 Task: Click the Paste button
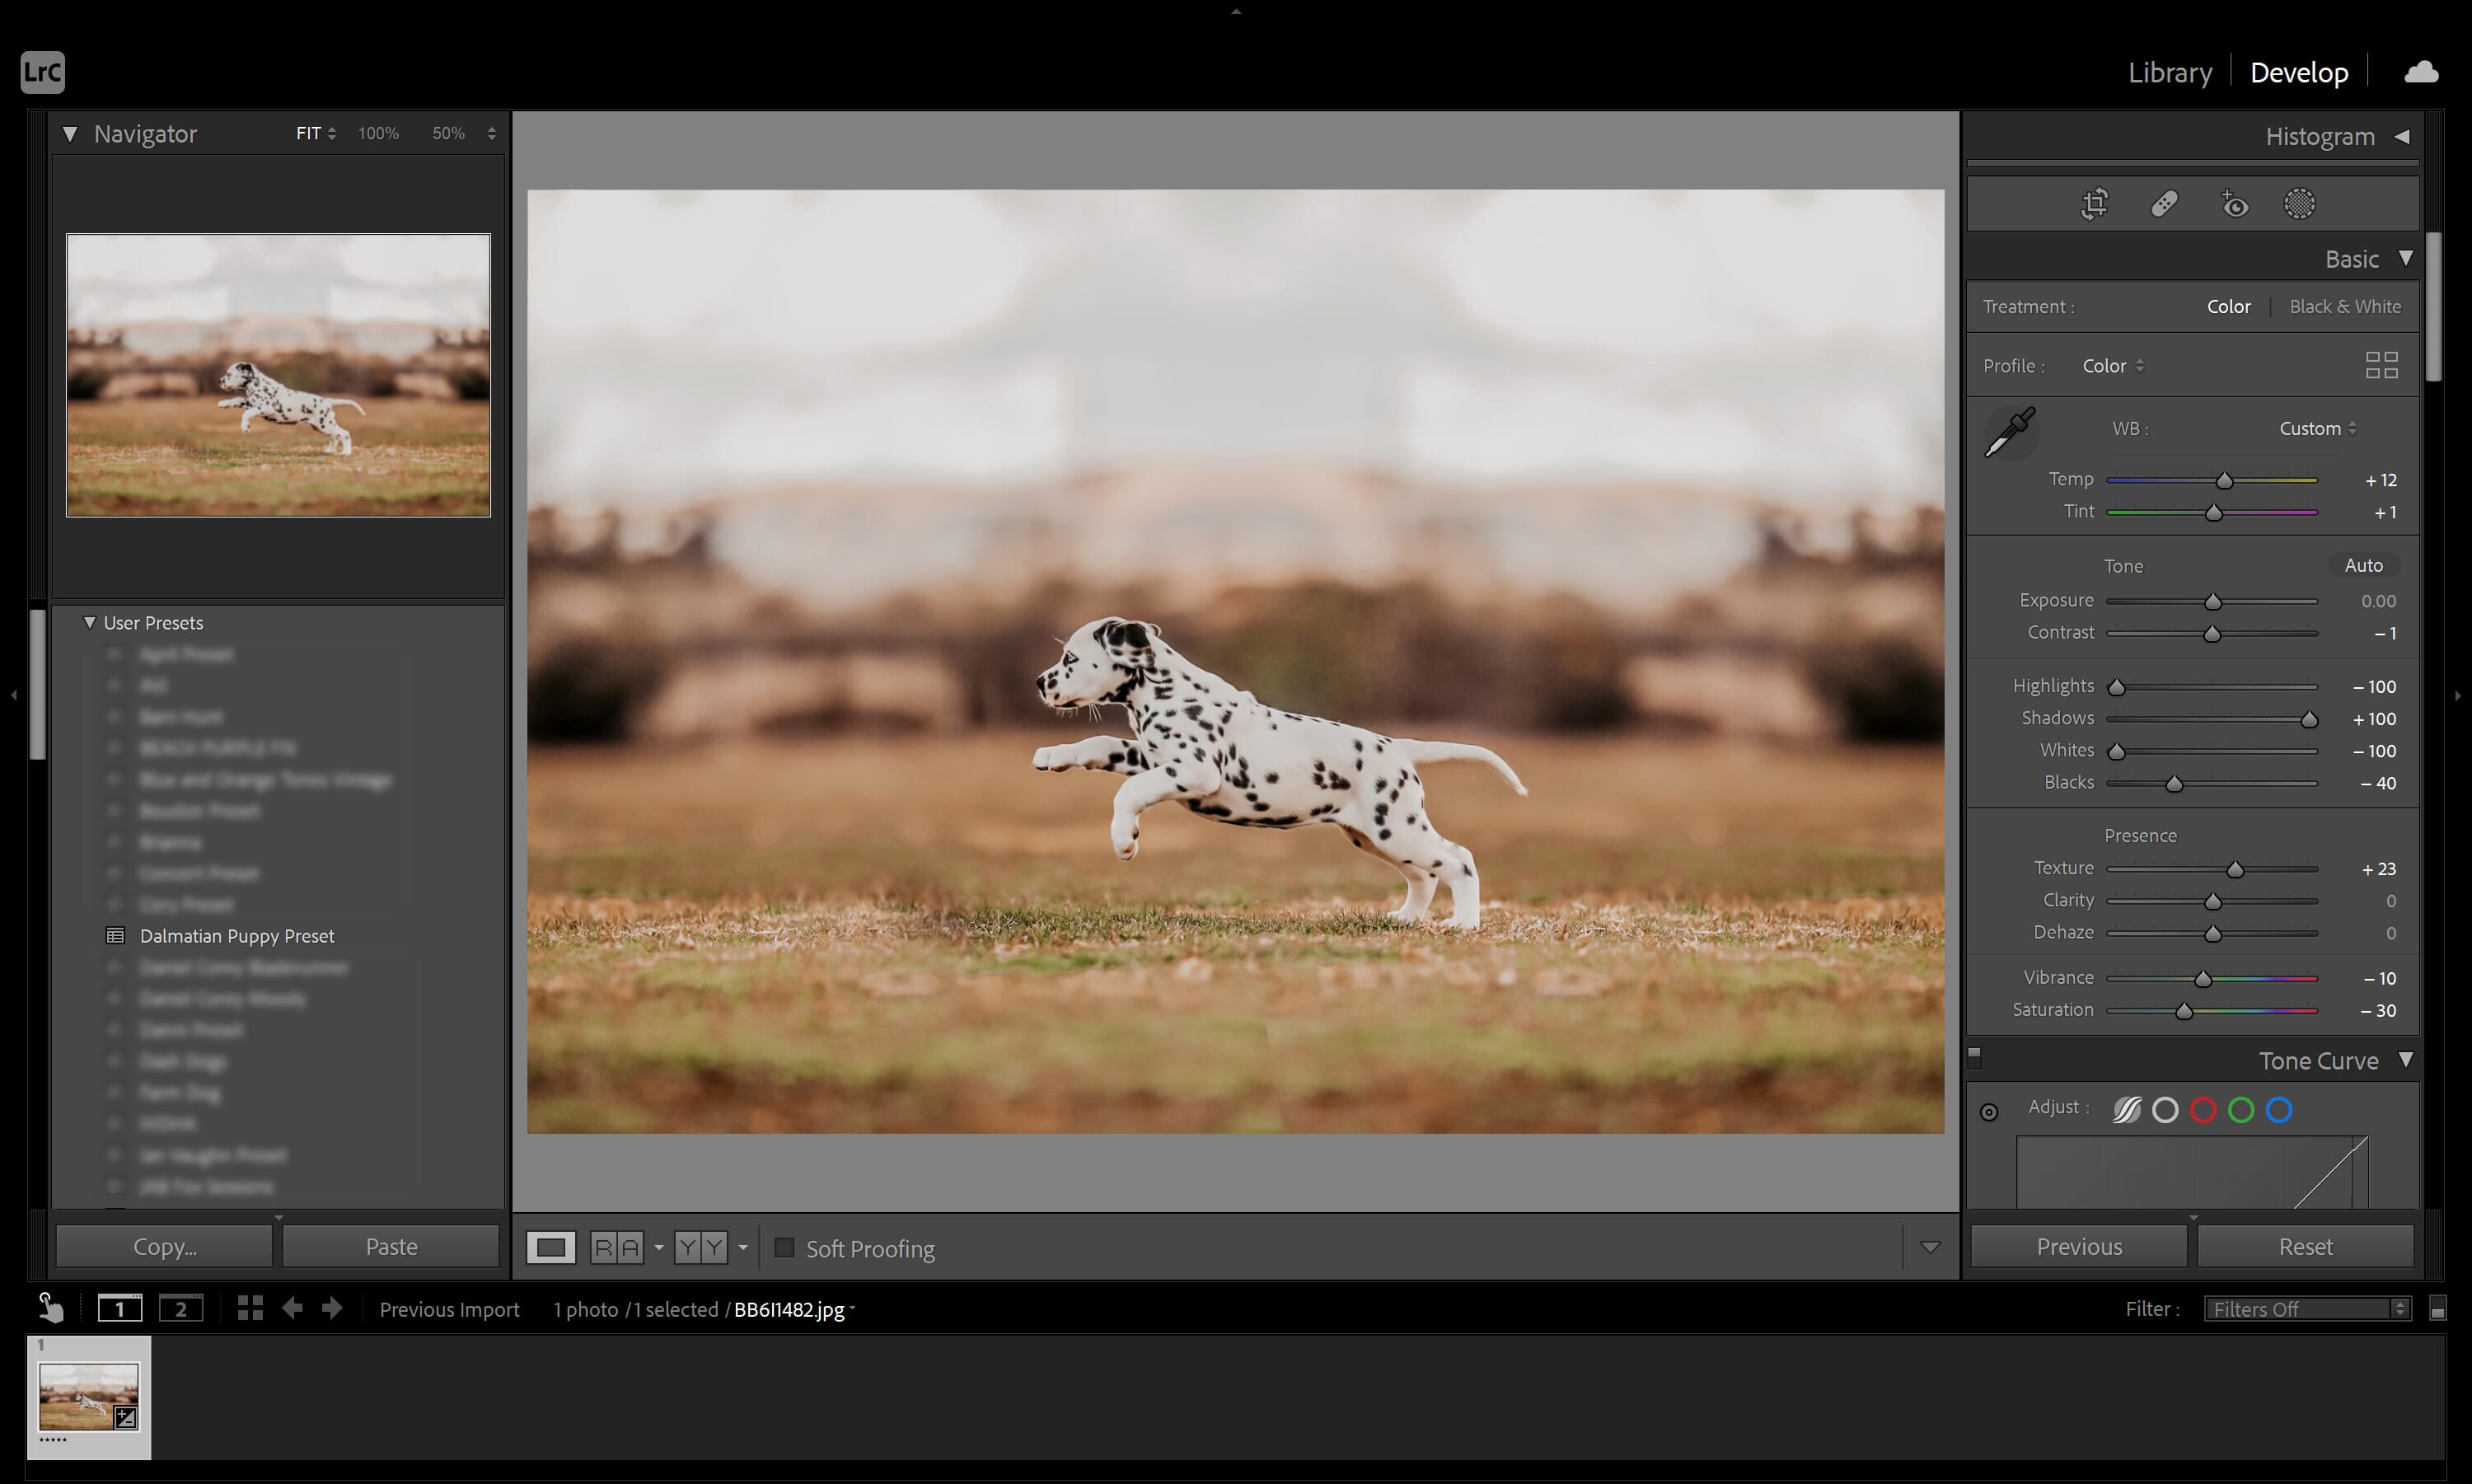(391, 1246)
